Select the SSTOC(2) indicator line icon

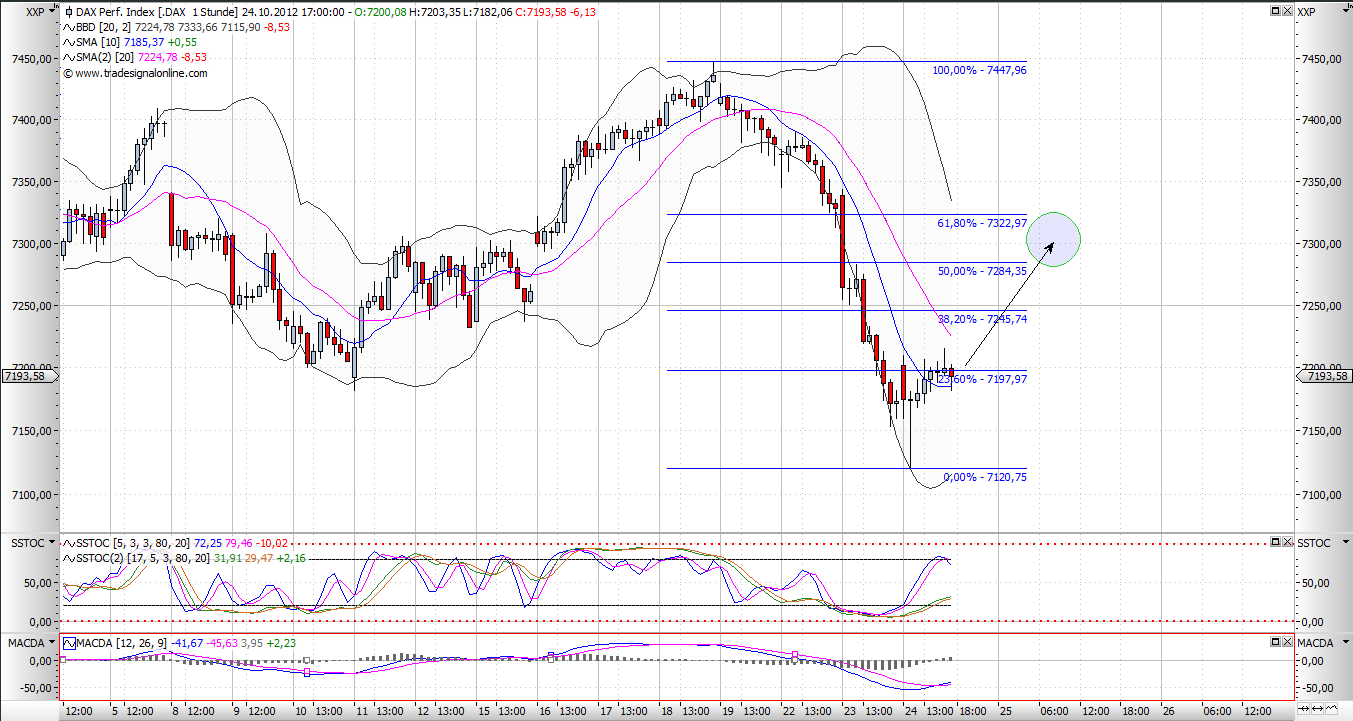(x=70, y=557)
